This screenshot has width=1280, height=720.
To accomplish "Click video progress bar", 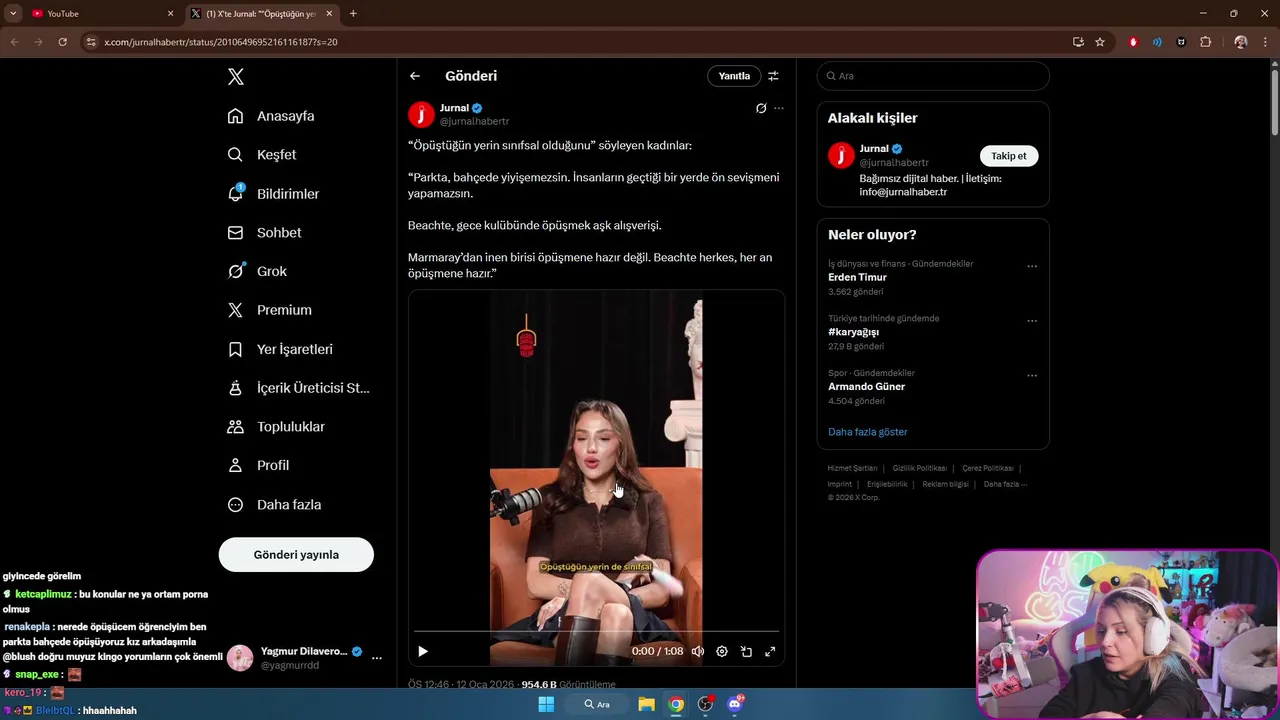I will 596,632.
